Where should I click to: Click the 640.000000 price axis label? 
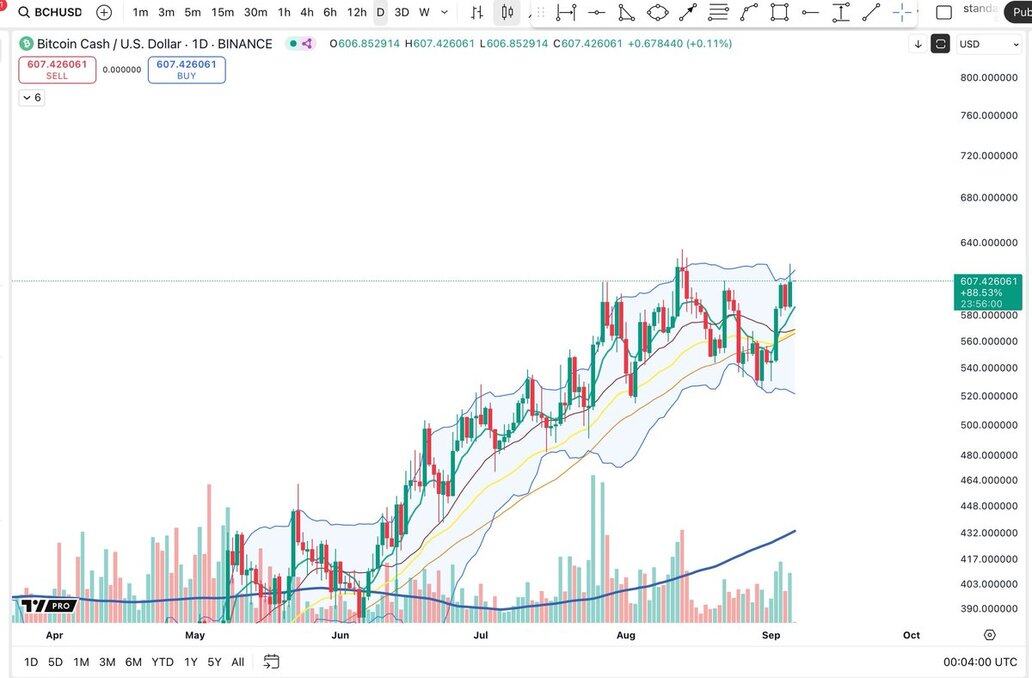(x=989, y=243)
